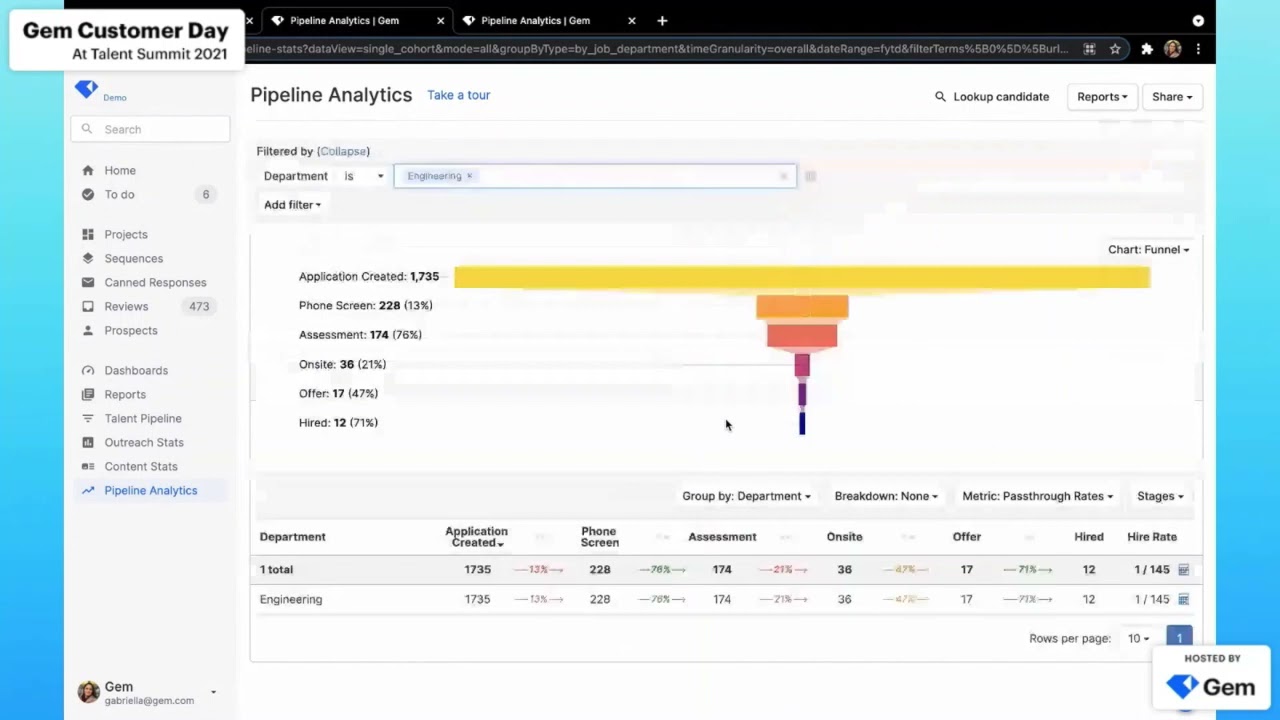The width and height of the screenshot is (1280, 720).
Task: Click the browser address bar URL
Action: (658, 49)
